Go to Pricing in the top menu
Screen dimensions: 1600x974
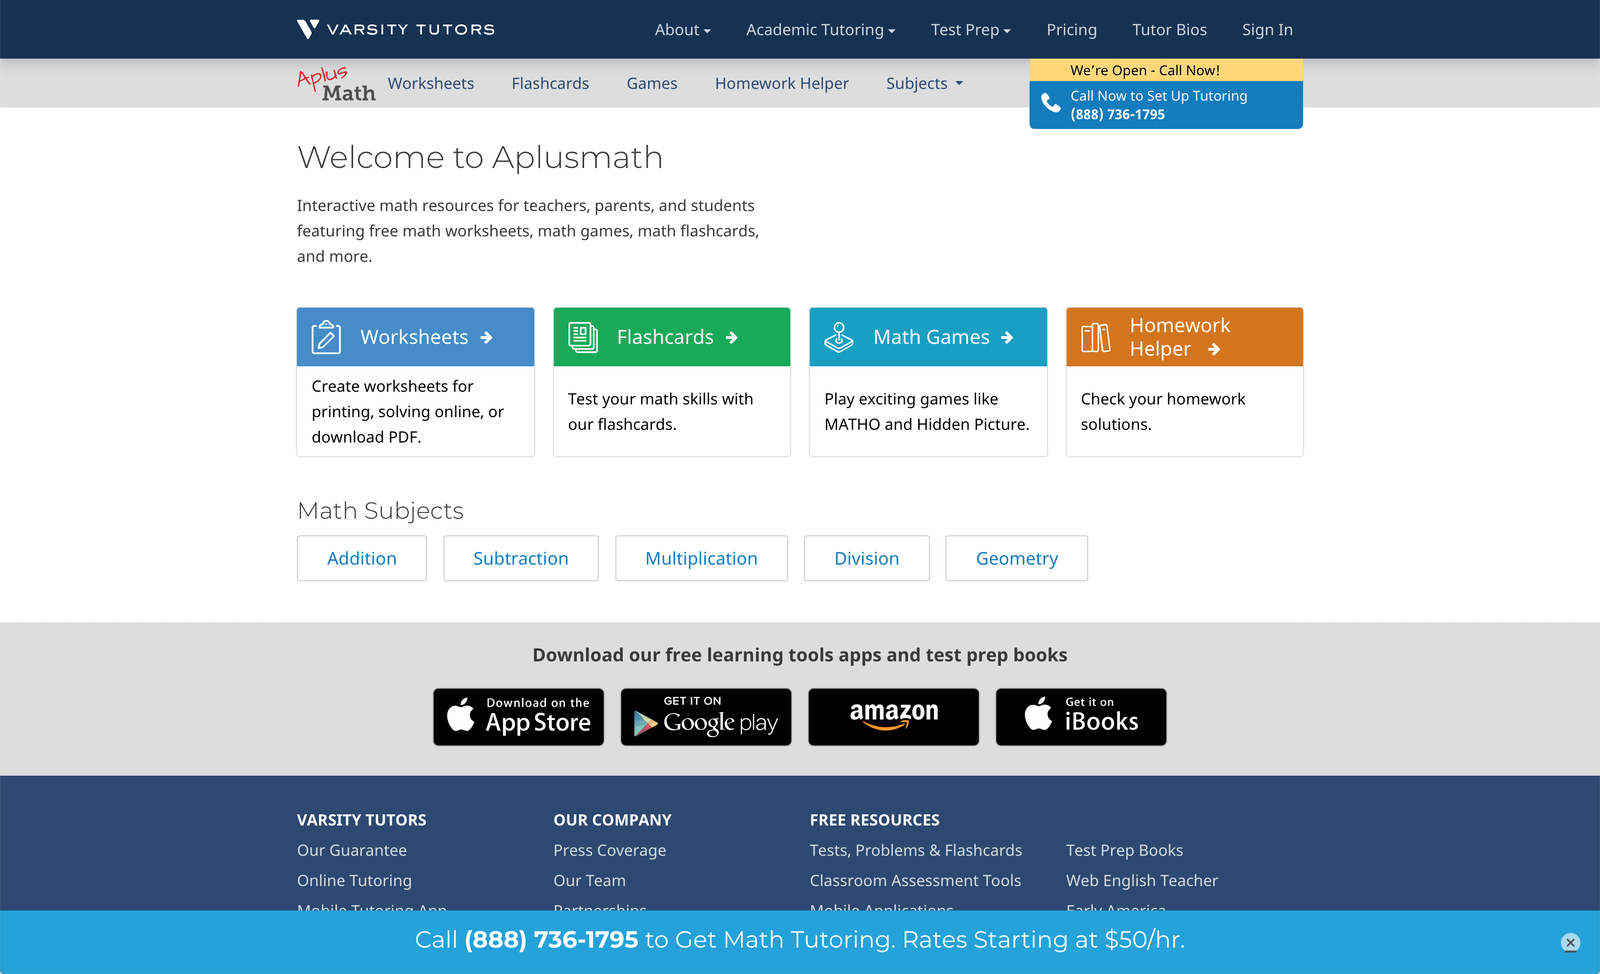[x=1071, y=30]
